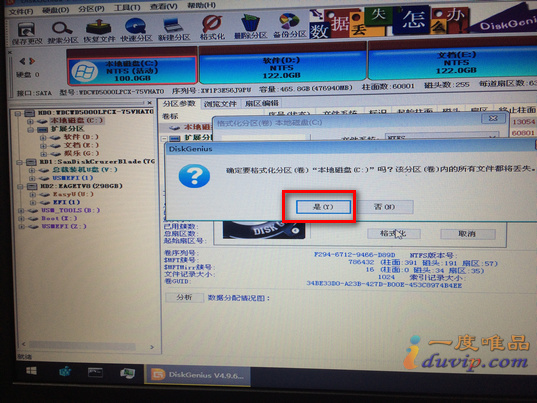Click the Search Partitions (搜索分区) magnifier icon
The width and height of the screenshot is (537, 403).
[x=62, y=32]
